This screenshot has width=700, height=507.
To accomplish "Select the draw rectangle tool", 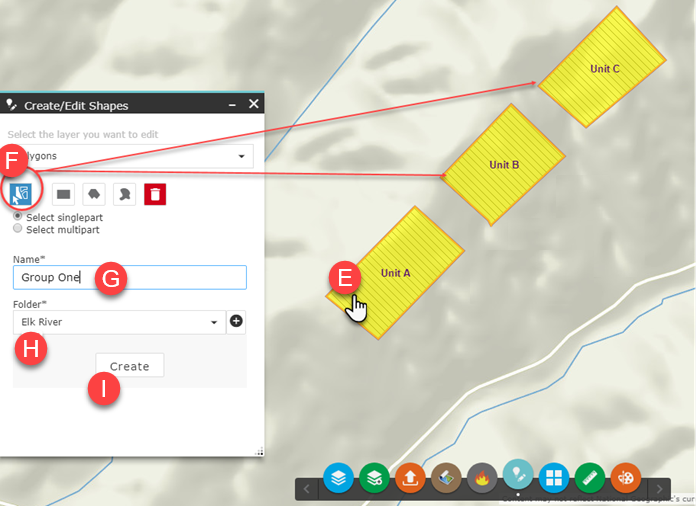I will (x=62, y=193).
